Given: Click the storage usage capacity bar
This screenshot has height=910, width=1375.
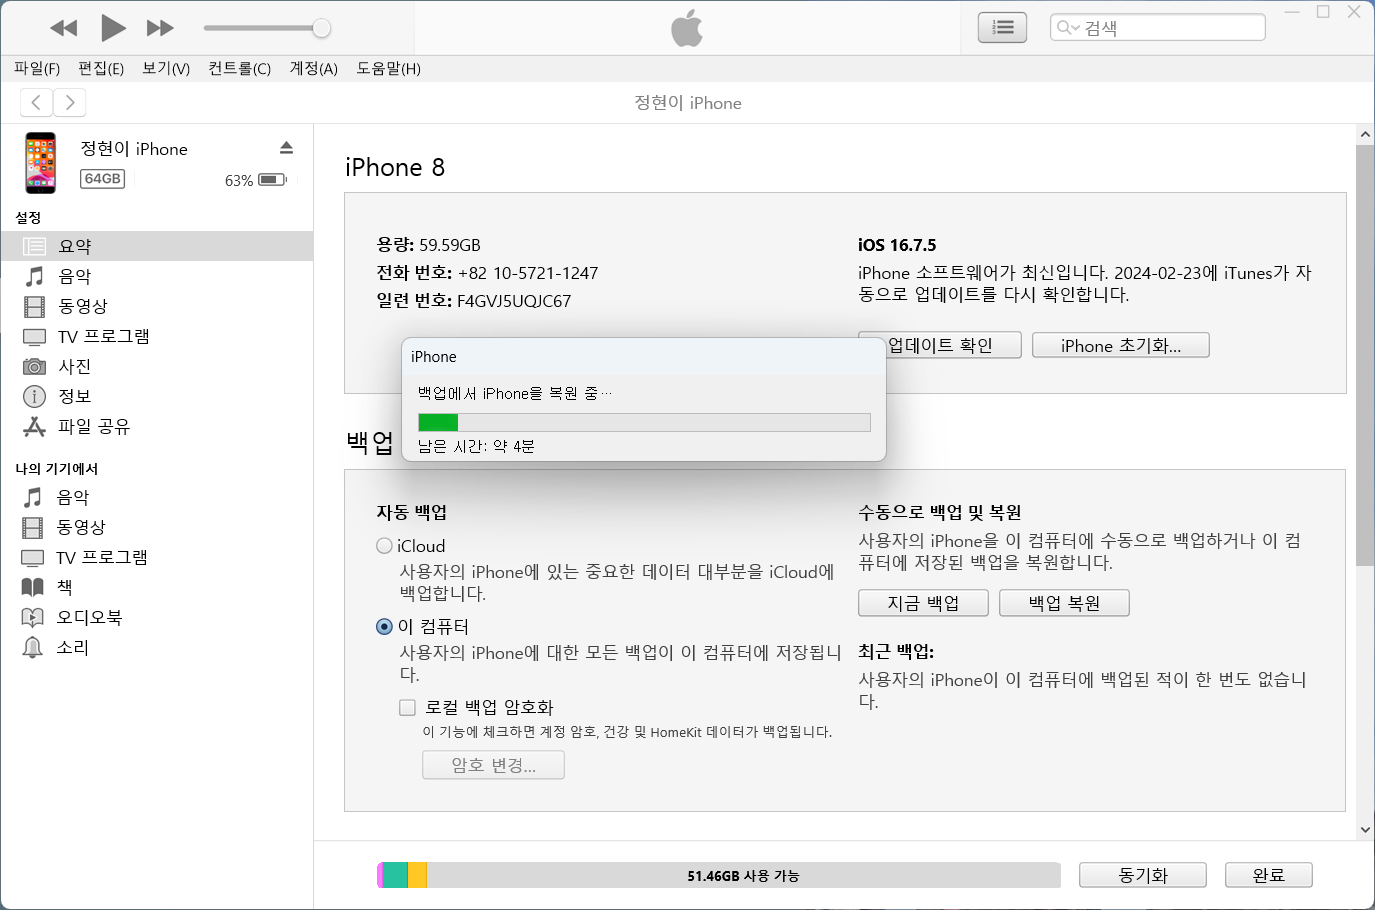Looking at the screenshot, I should click(719, 875).
